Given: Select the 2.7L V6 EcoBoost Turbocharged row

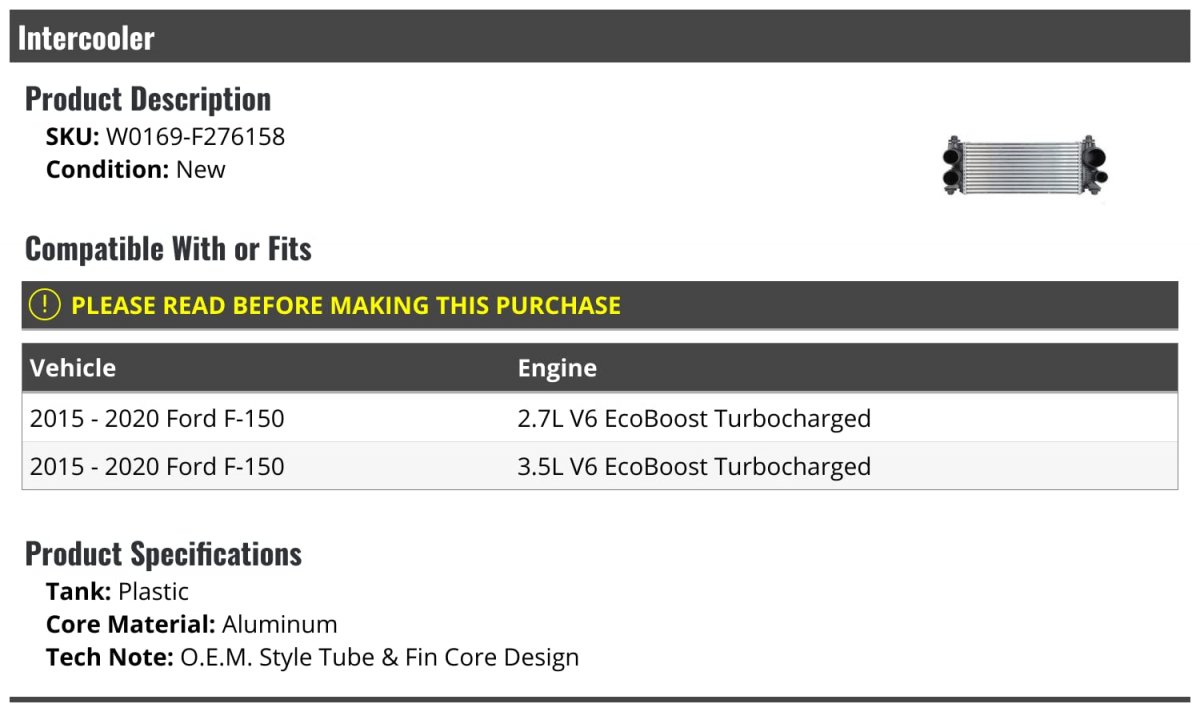Looking at the screenshot, I should point(600,418).
